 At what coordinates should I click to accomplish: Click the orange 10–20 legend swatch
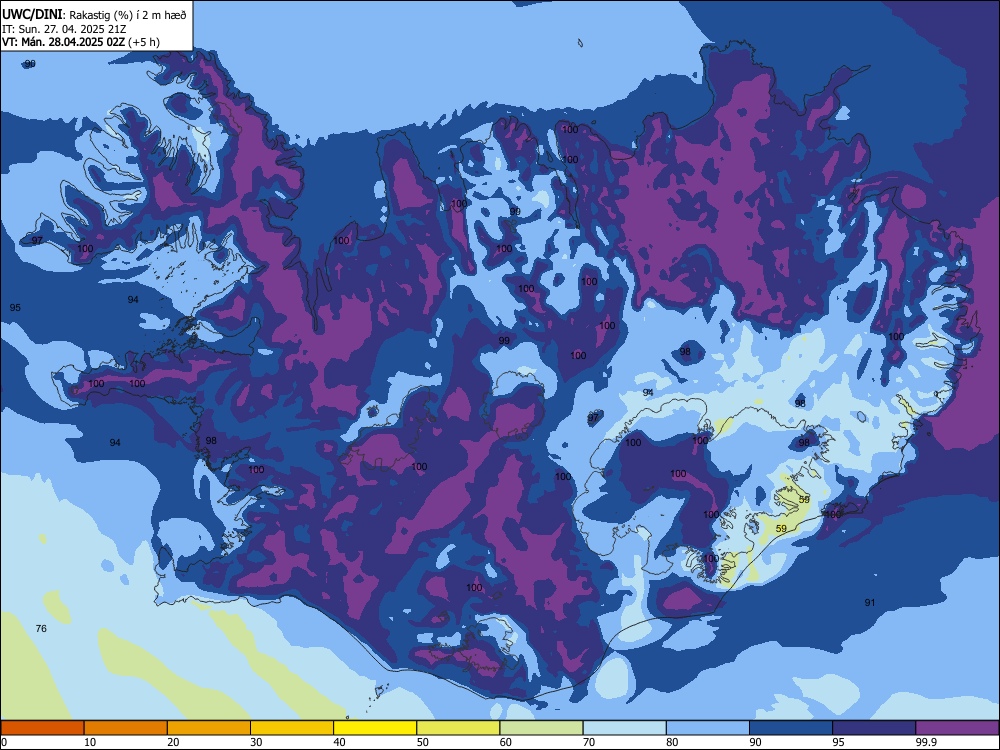pyautogui.click(x=126, y=728)
